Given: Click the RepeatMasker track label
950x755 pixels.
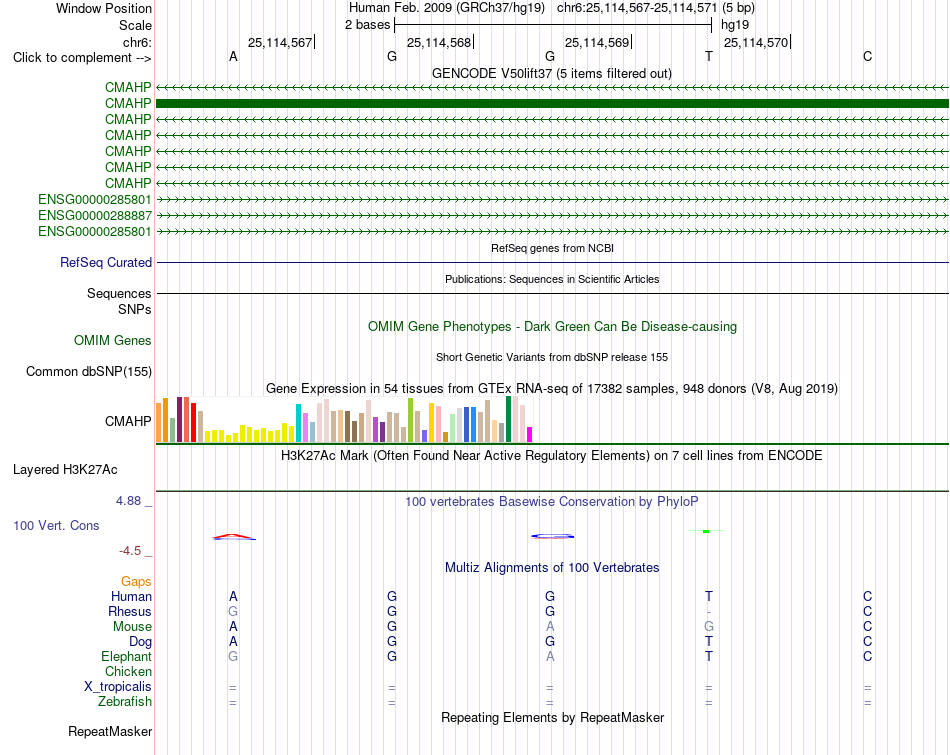Looking at the screenshot, I should pyautogui.click(x=110, y=731).
